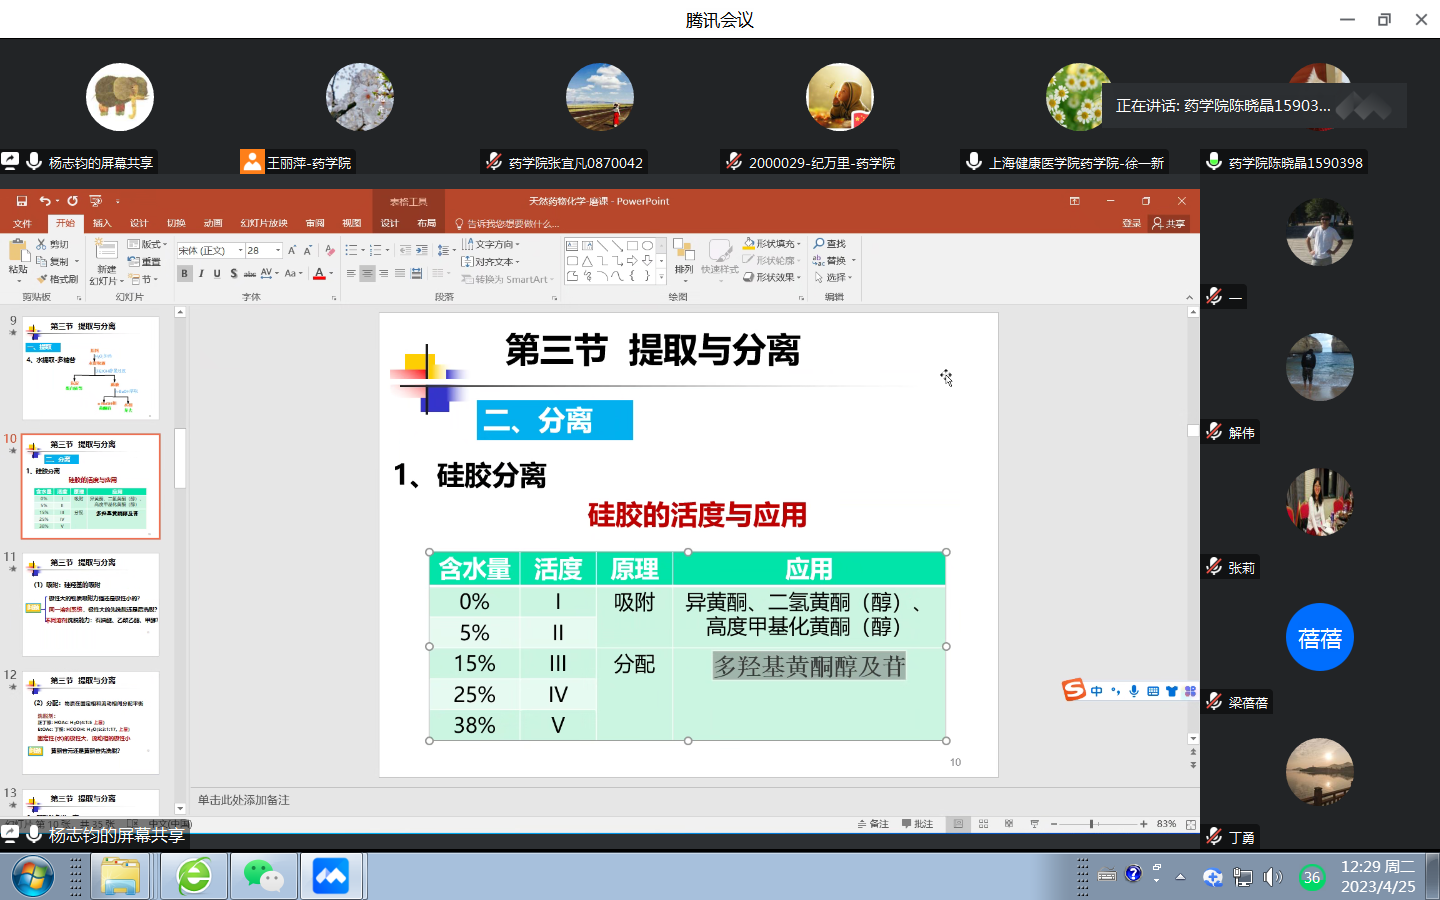Select slide 11 thumbnail in the panel
1440x900 pixels.
[x=91, y=604]
